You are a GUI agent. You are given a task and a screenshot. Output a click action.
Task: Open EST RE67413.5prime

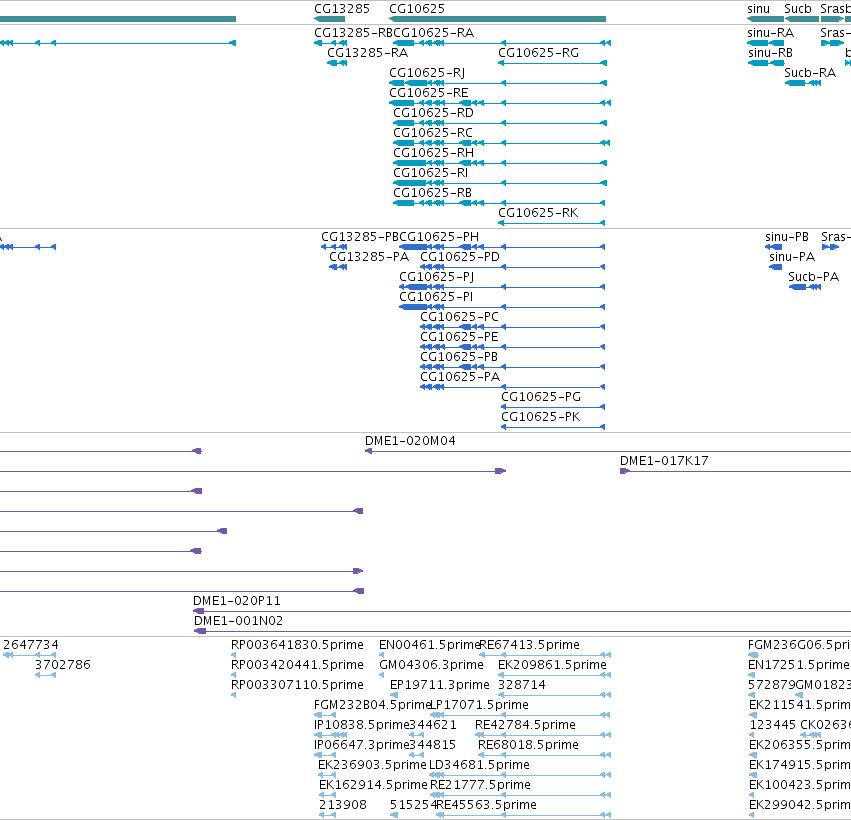(x=530, y=645)
